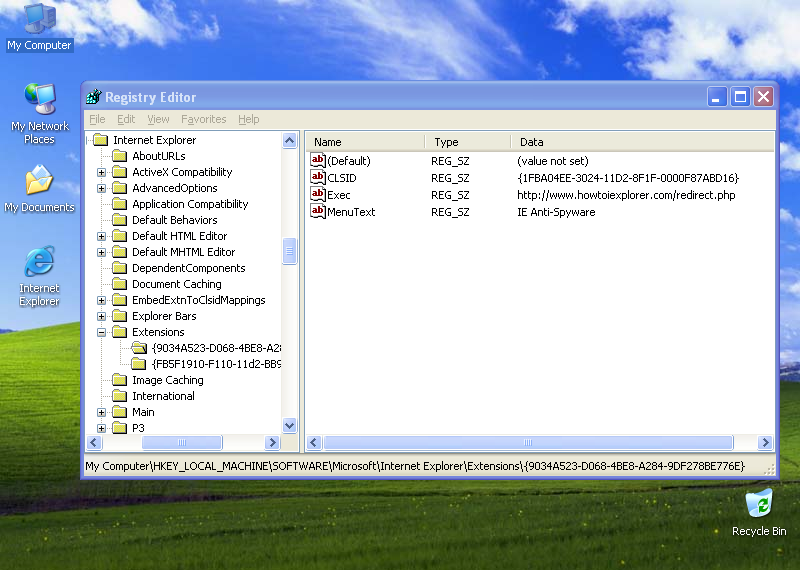The height and width of the screenshot is (570, 800).
Task: Select the CLSID string value icon
Action: [x=318, y=178]
